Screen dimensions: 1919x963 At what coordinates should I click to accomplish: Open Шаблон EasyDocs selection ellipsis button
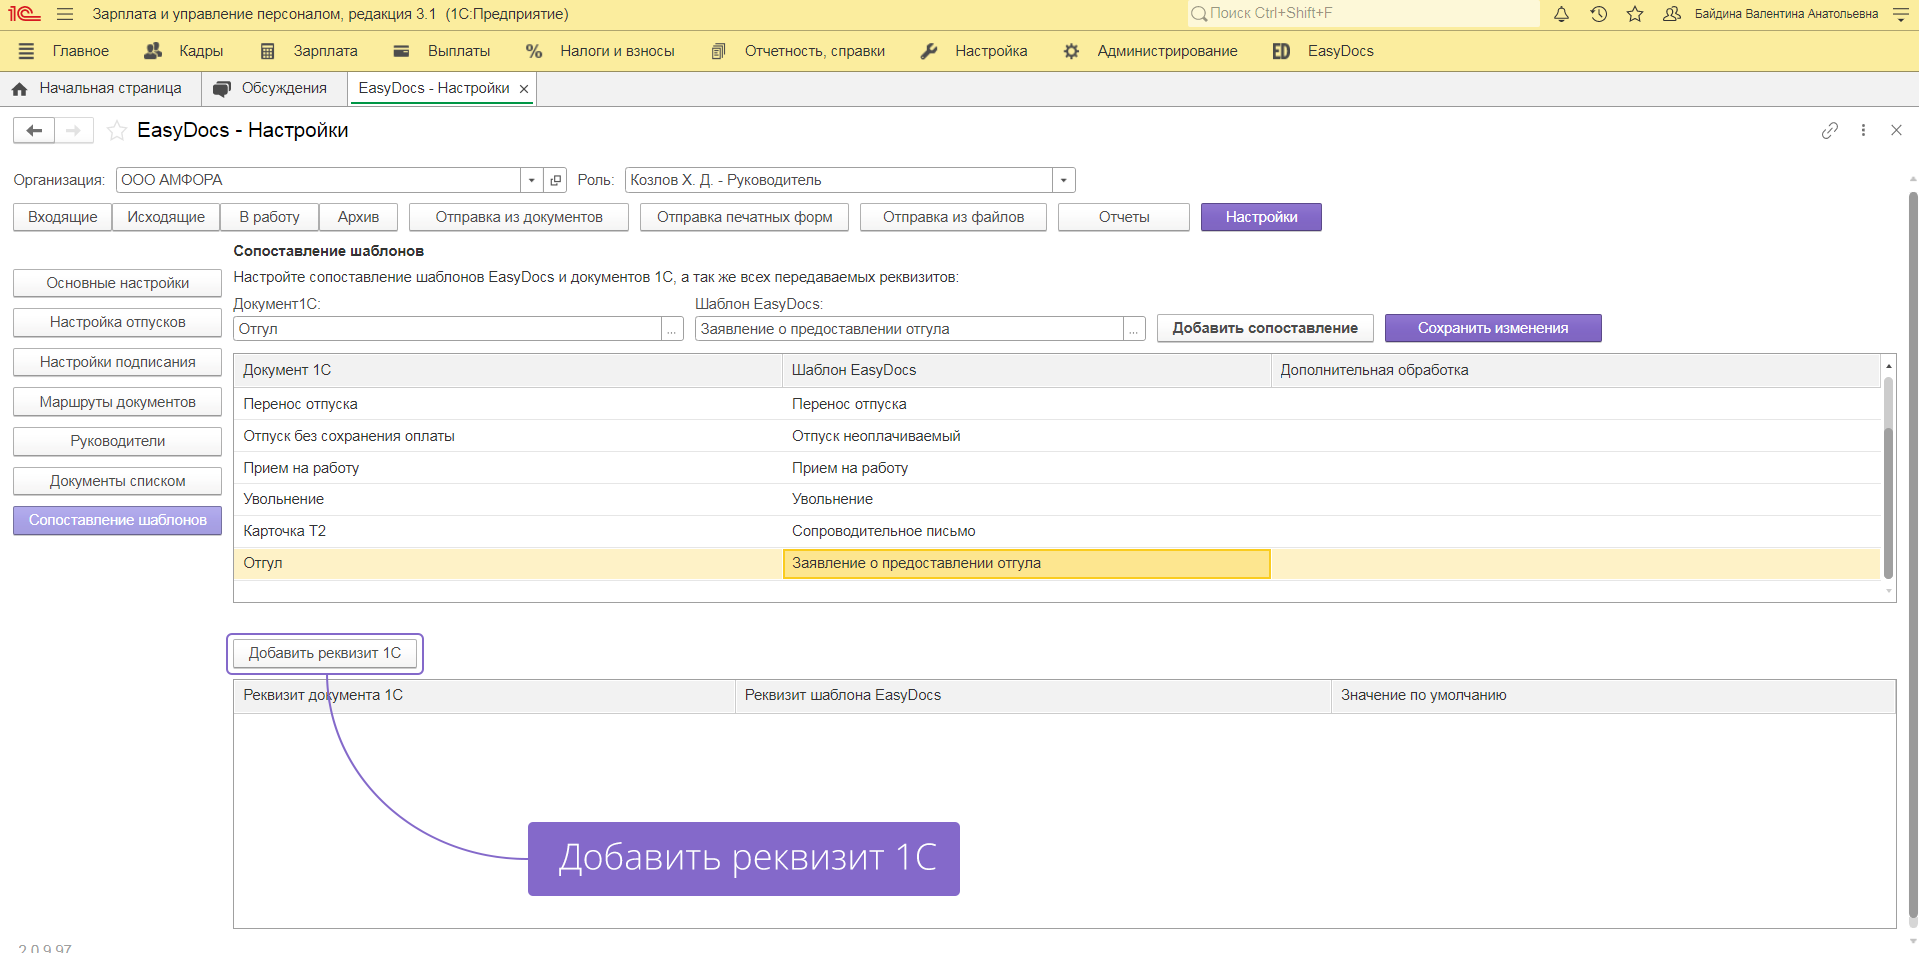[x=1134, y=329]
